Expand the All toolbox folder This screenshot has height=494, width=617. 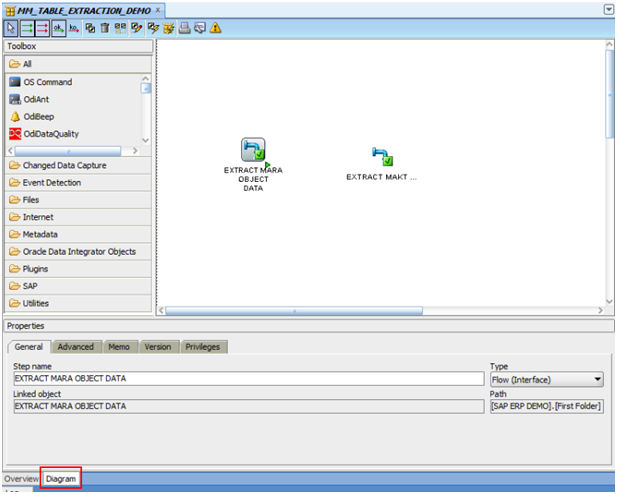[x=78, y=64]
